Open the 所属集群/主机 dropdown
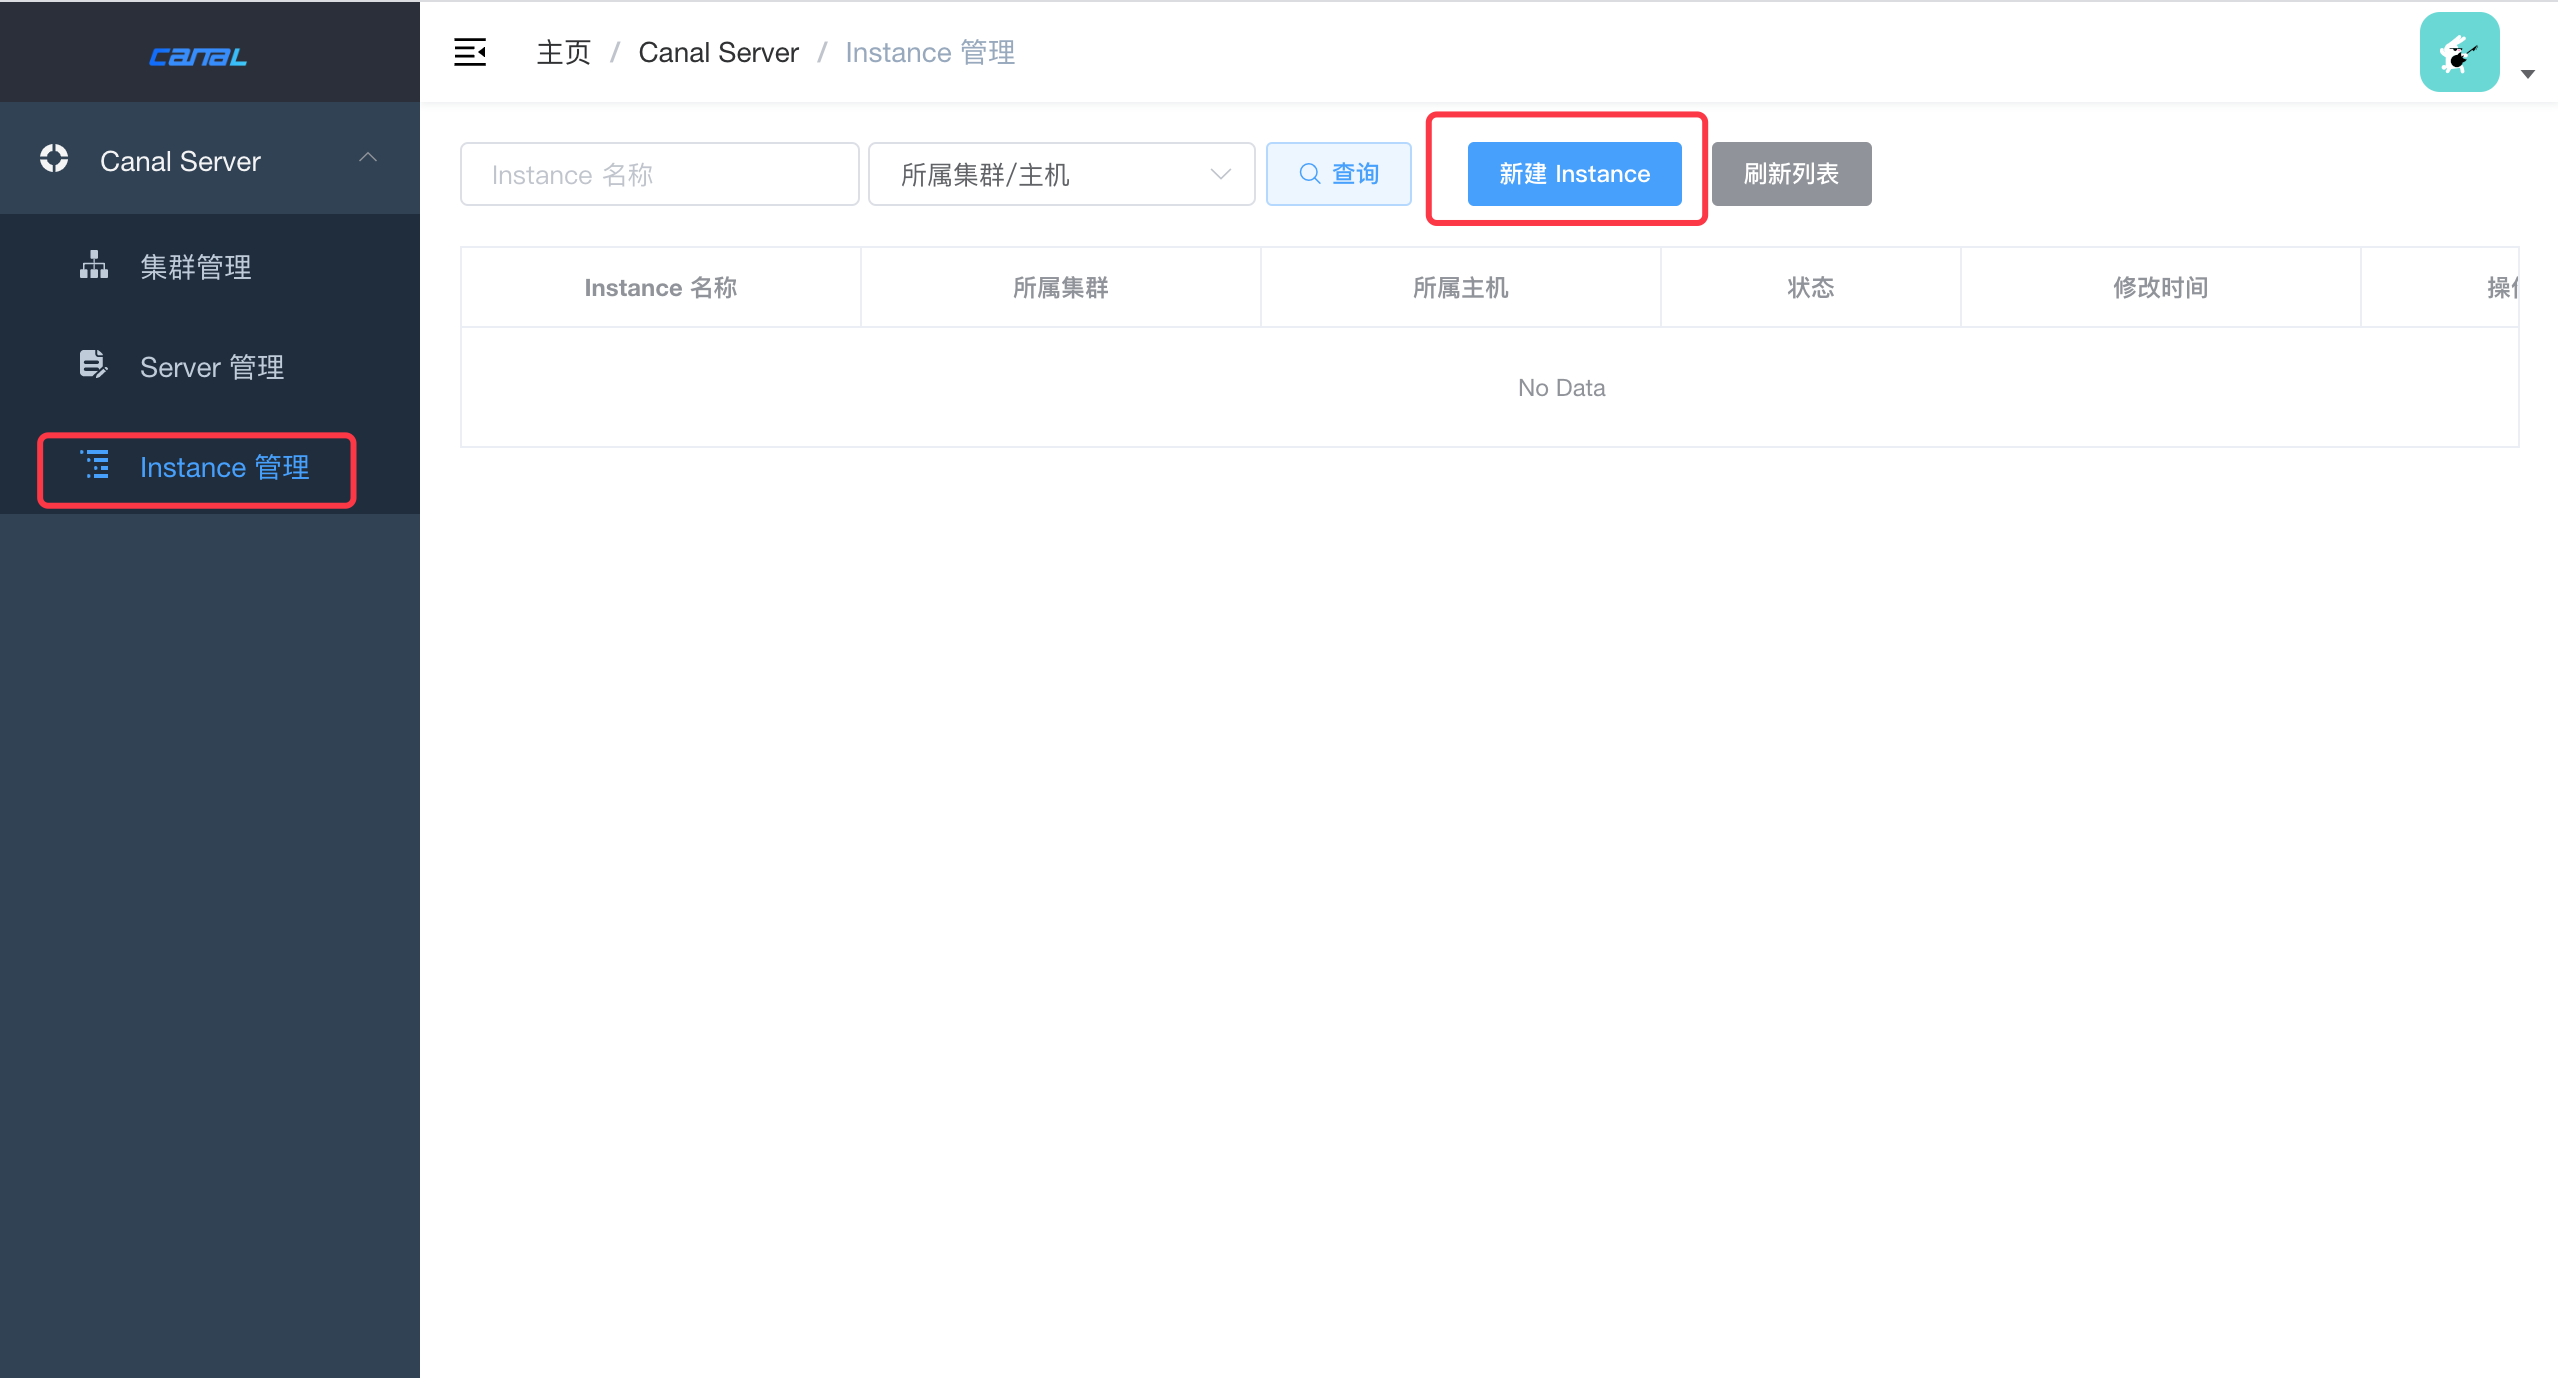 [1061, 174]
